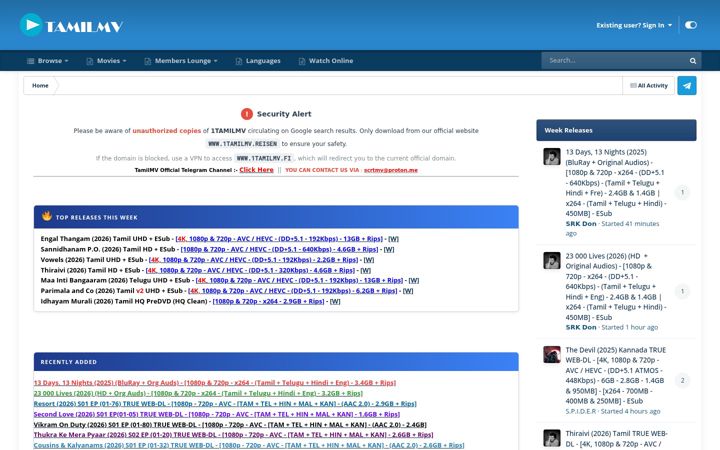This screenshot has width=720, height=450.
Task: Click [W] link on Maa Inti Bangaaram row
Action: 414,281
